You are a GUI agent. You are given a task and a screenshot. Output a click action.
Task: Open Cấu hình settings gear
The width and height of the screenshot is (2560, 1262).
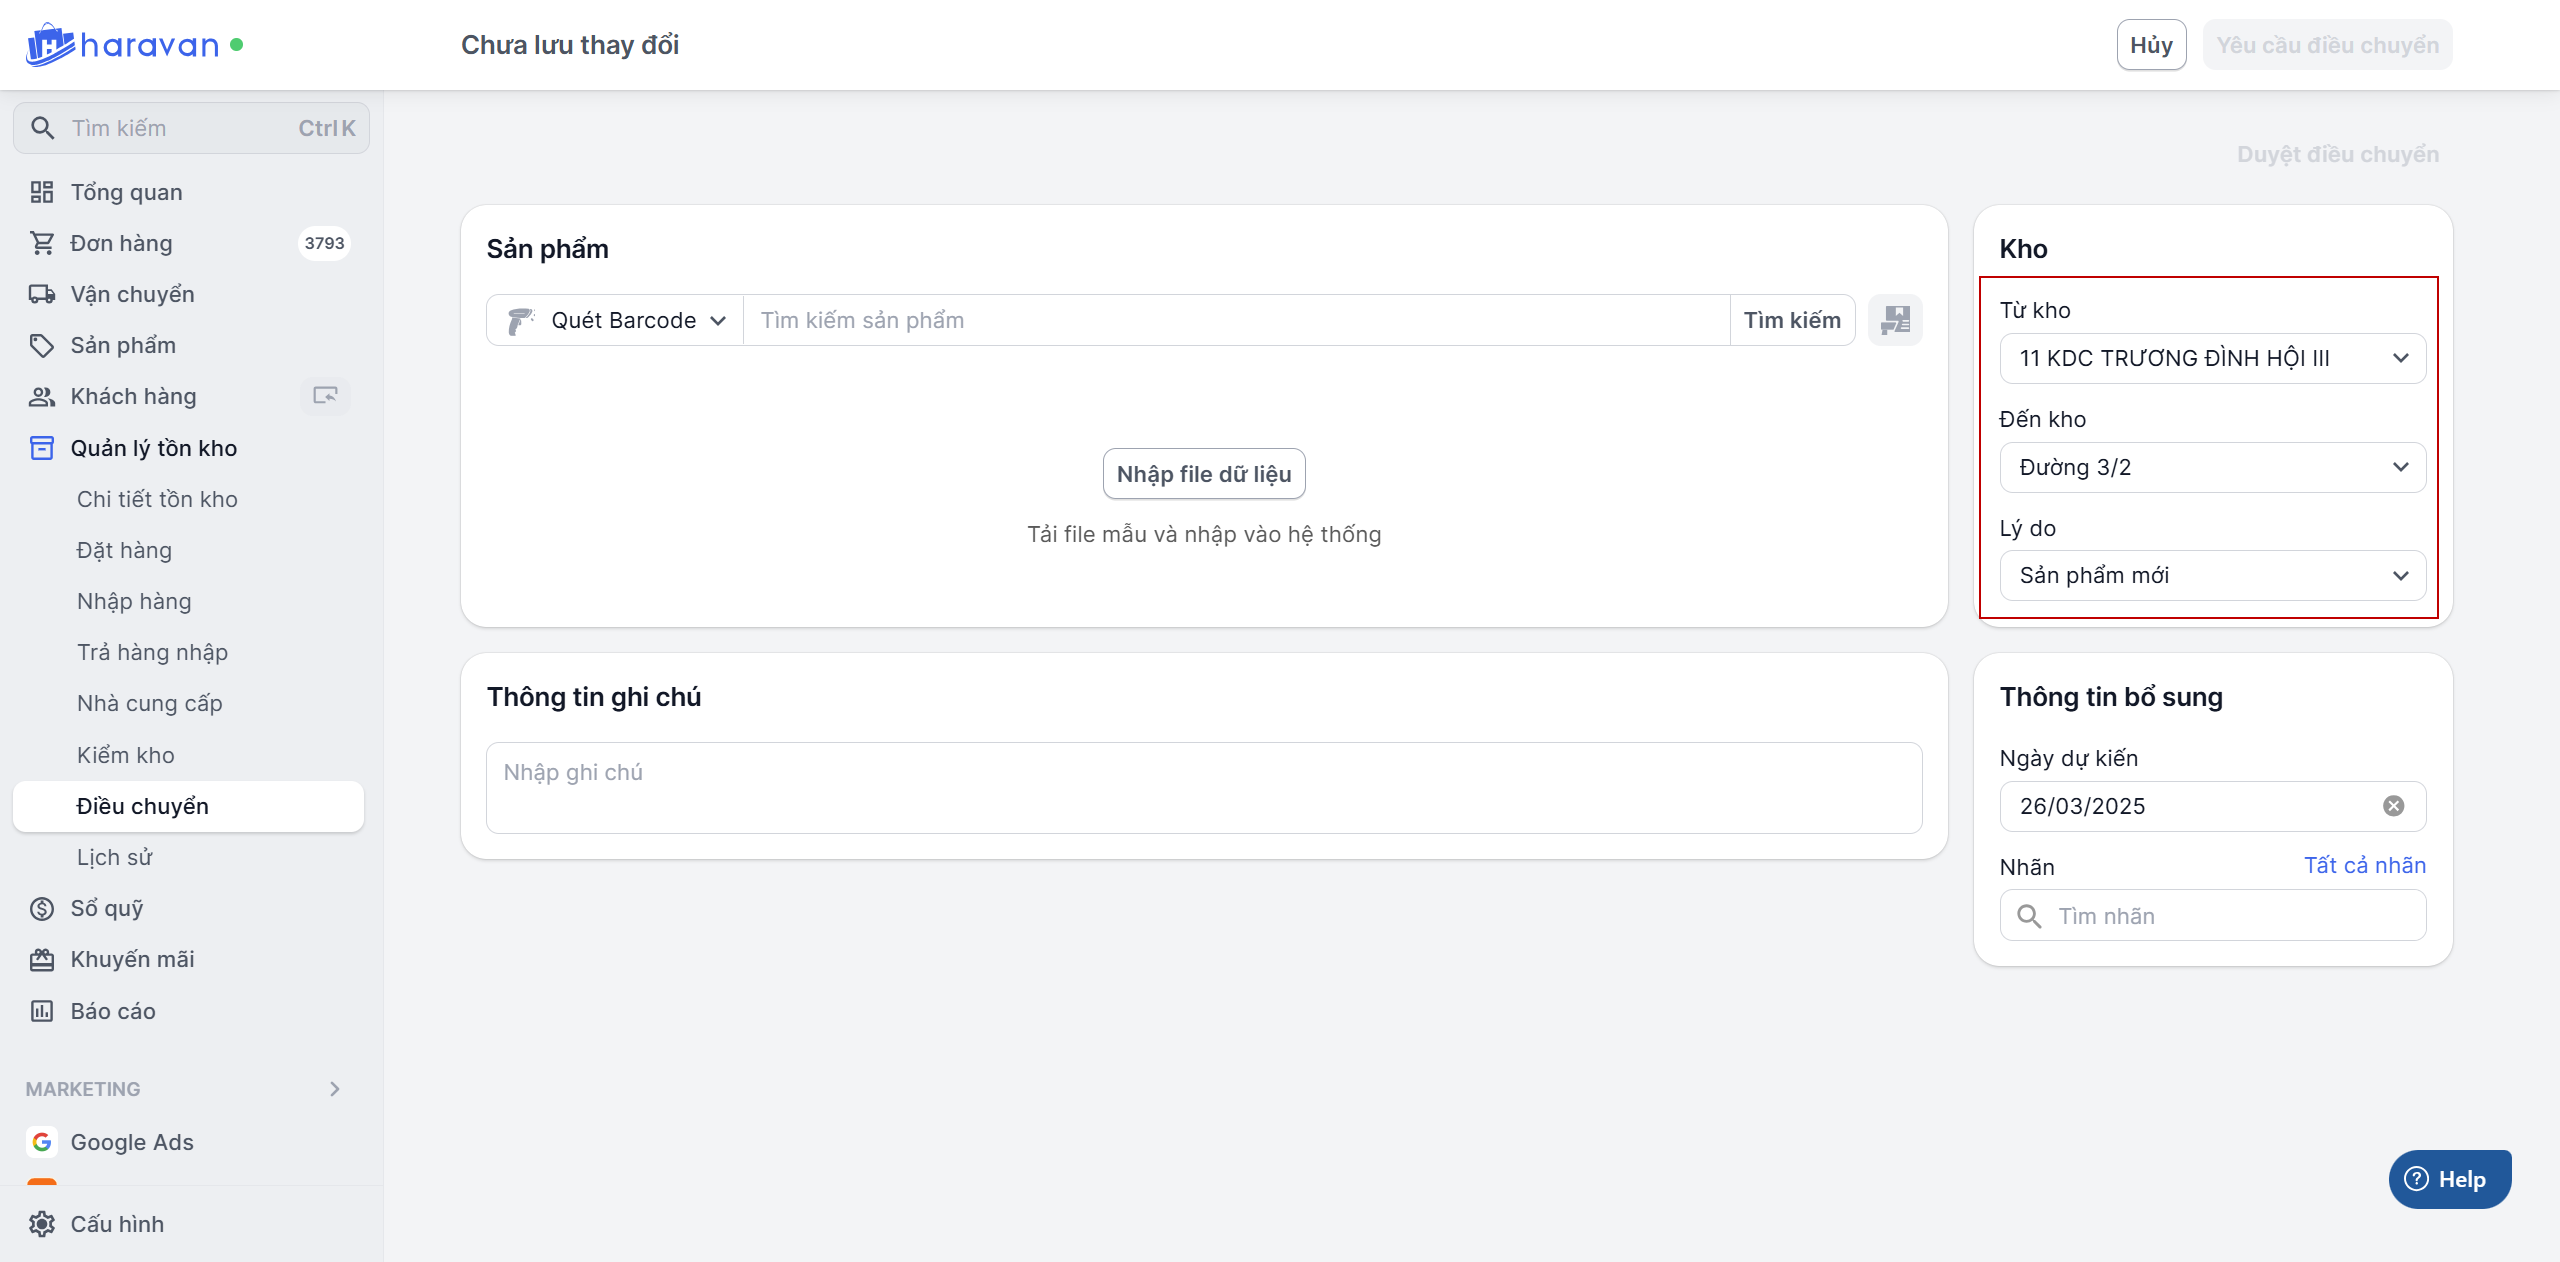click(x=42, y=1224)
